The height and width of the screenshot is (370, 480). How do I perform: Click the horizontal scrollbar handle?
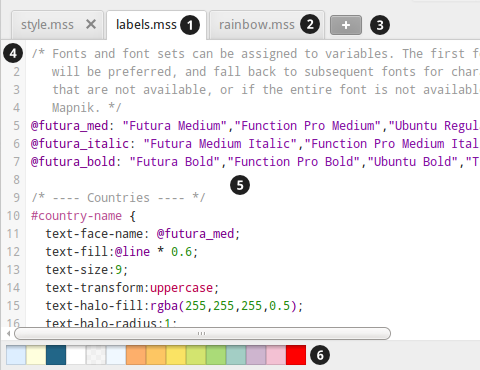click(202, 333)
